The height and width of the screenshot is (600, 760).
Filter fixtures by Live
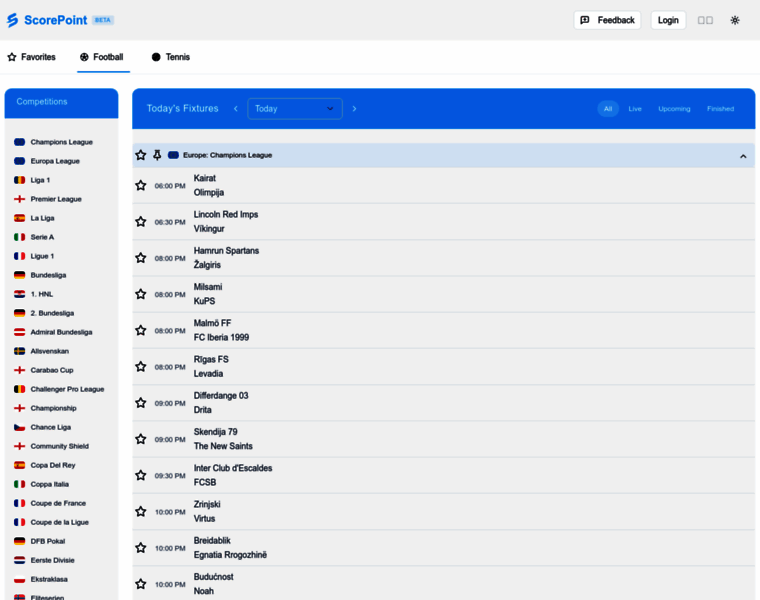pos(635,109)
